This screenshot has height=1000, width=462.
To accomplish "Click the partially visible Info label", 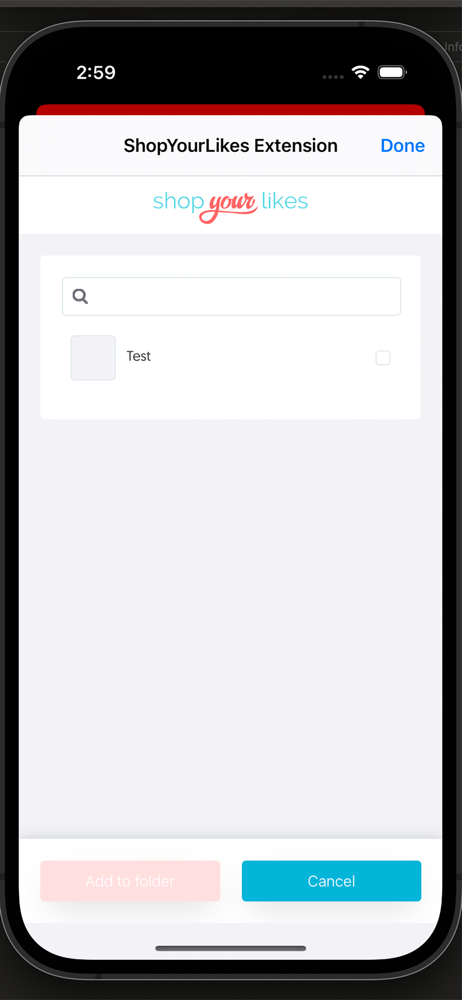I will click(452, 47).
